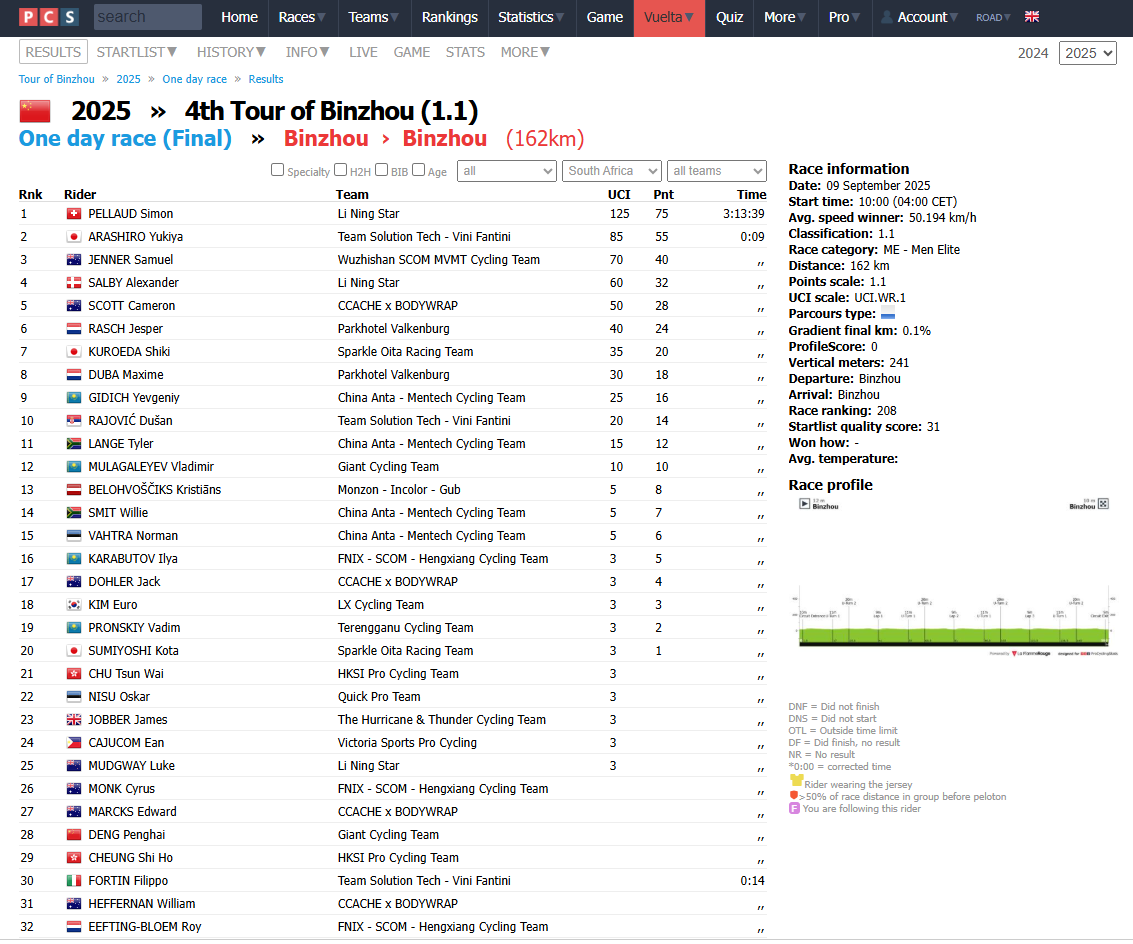Click the search input field
This screenshot has height=944, width=1133.
tap(147, 17)
